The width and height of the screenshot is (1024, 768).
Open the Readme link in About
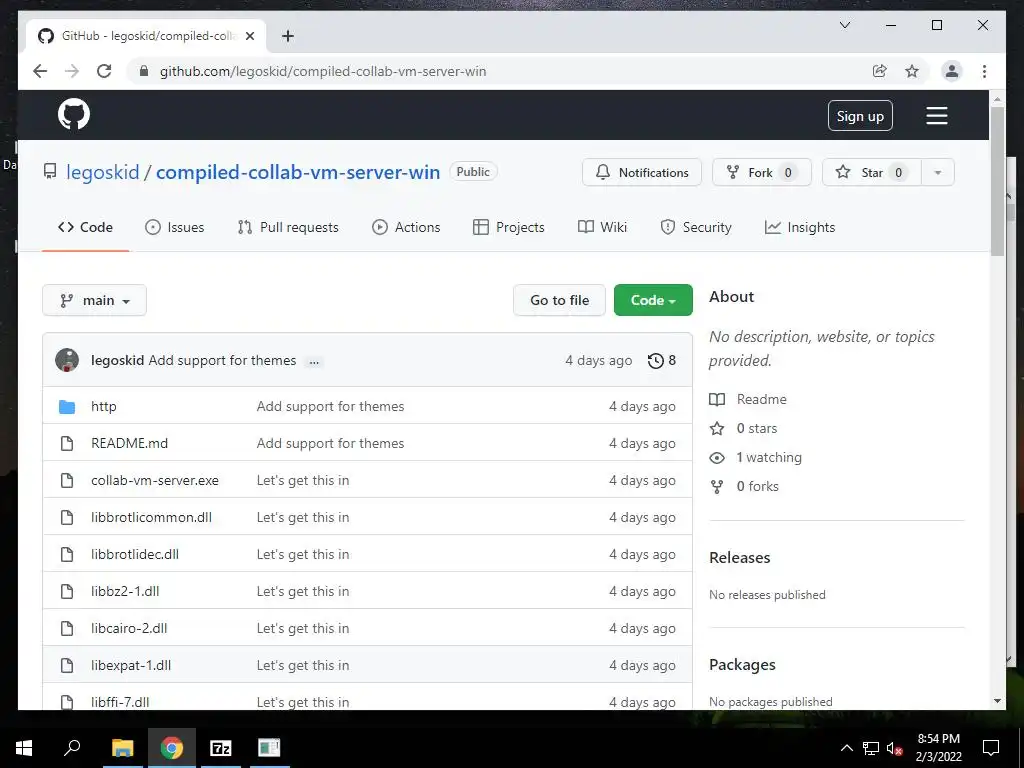point(761,400)
